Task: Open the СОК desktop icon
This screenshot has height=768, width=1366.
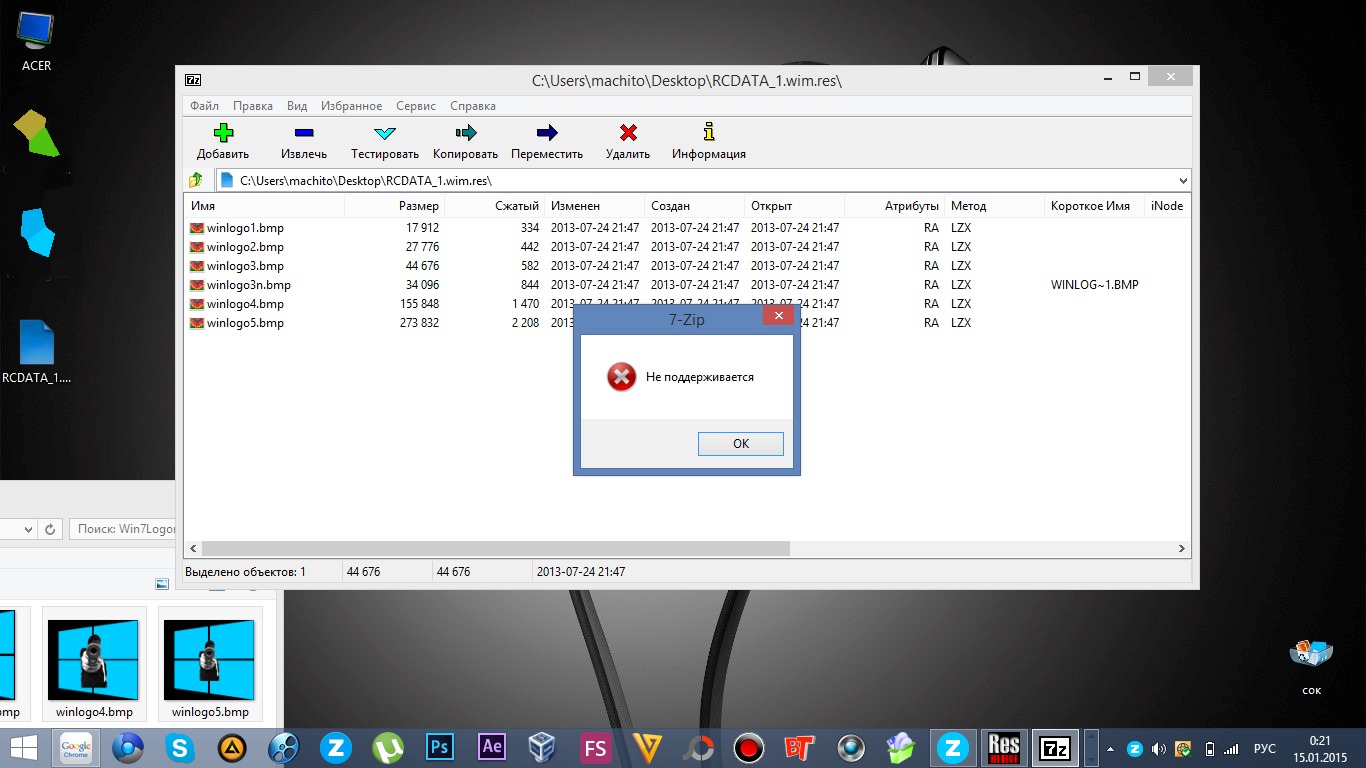Action: (1311, 667)
